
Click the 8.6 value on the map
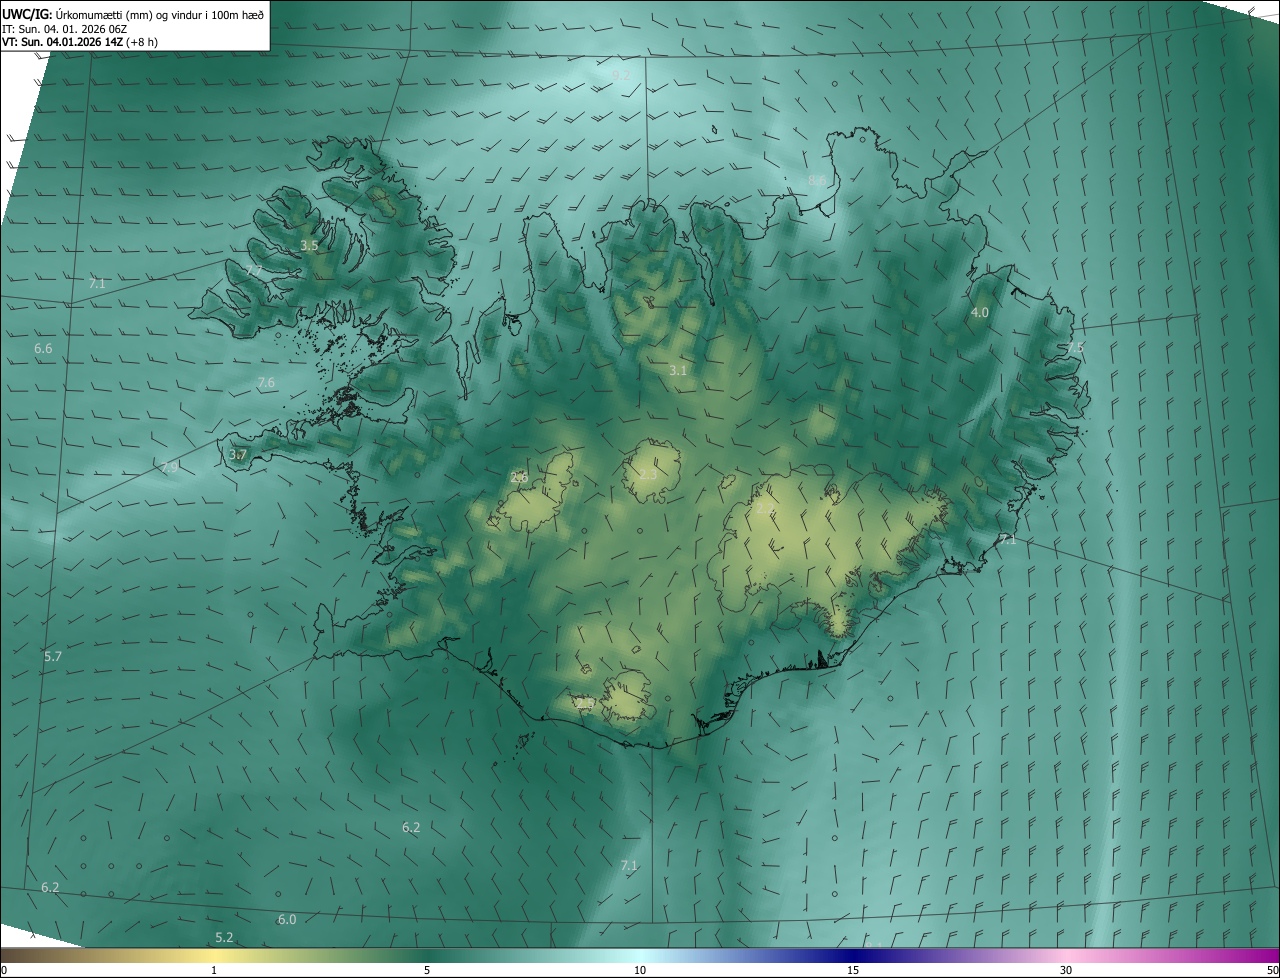point(817,180)
